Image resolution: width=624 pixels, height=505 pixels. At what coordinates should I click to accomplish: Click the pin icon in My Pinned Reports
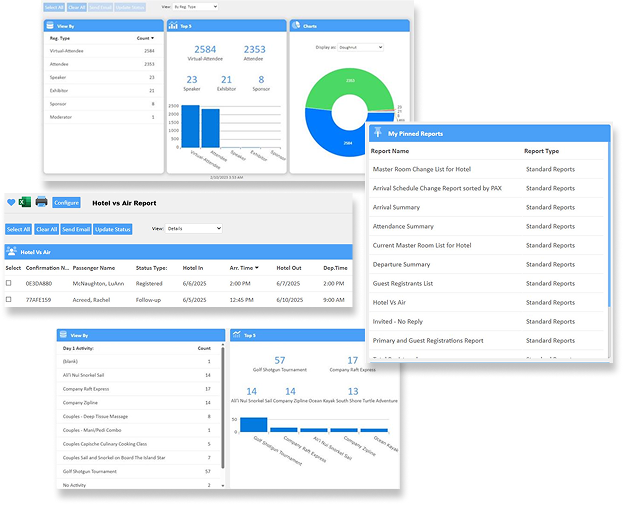coord(378,132)
